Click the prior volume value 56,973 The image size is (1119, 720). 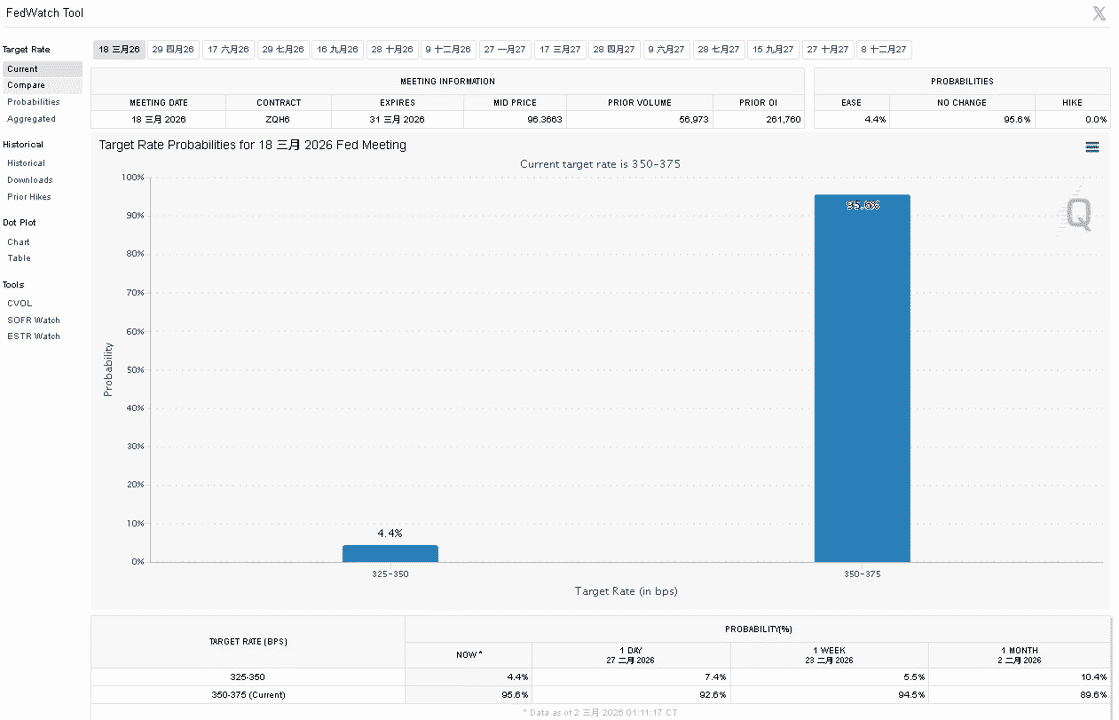pyautogui.click(x=694, y=120)
